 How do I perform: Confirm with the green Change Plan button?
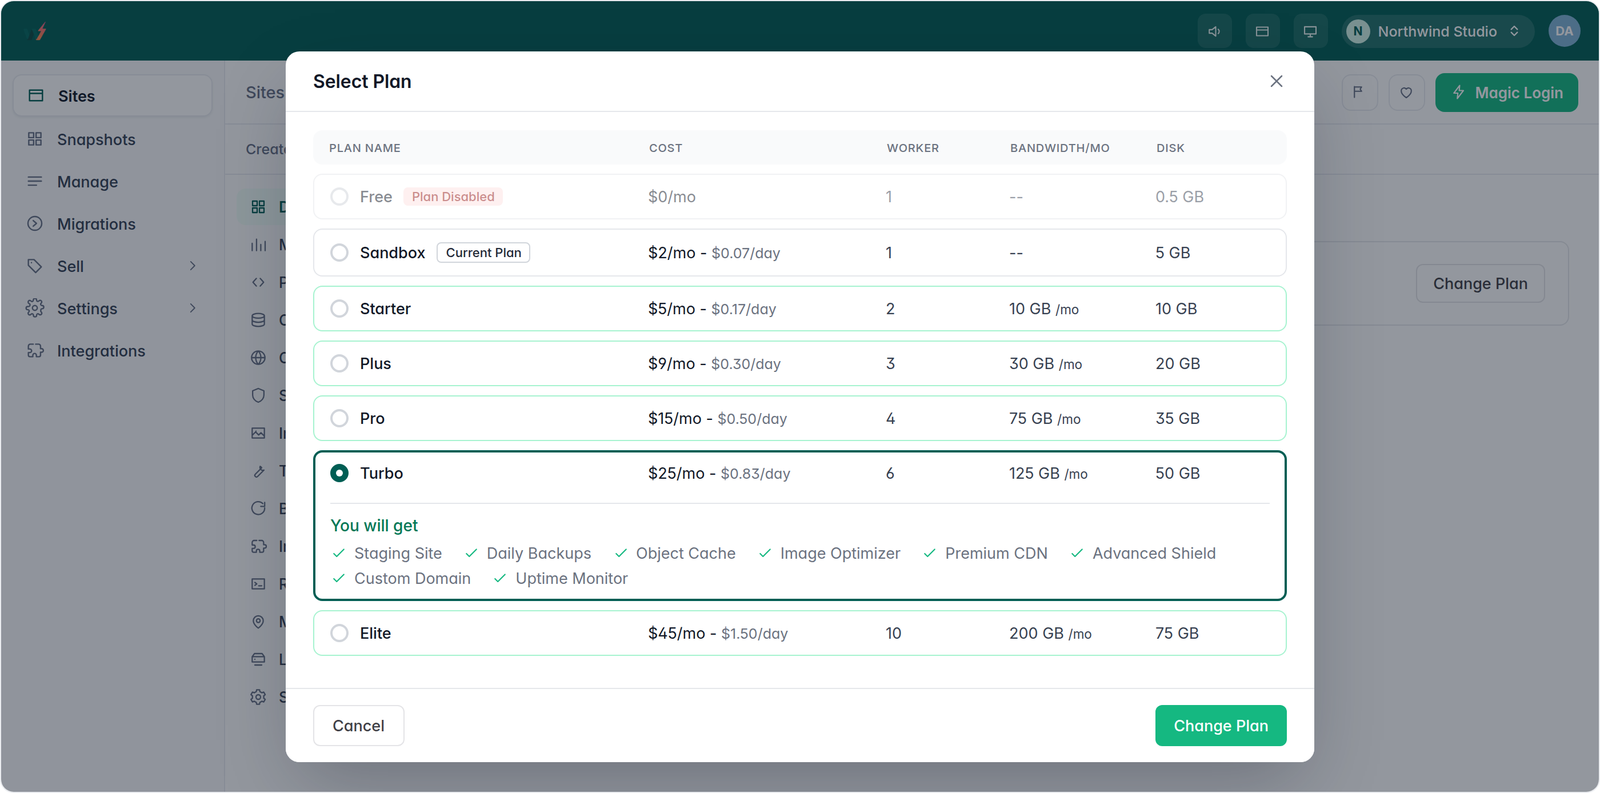1221,726
